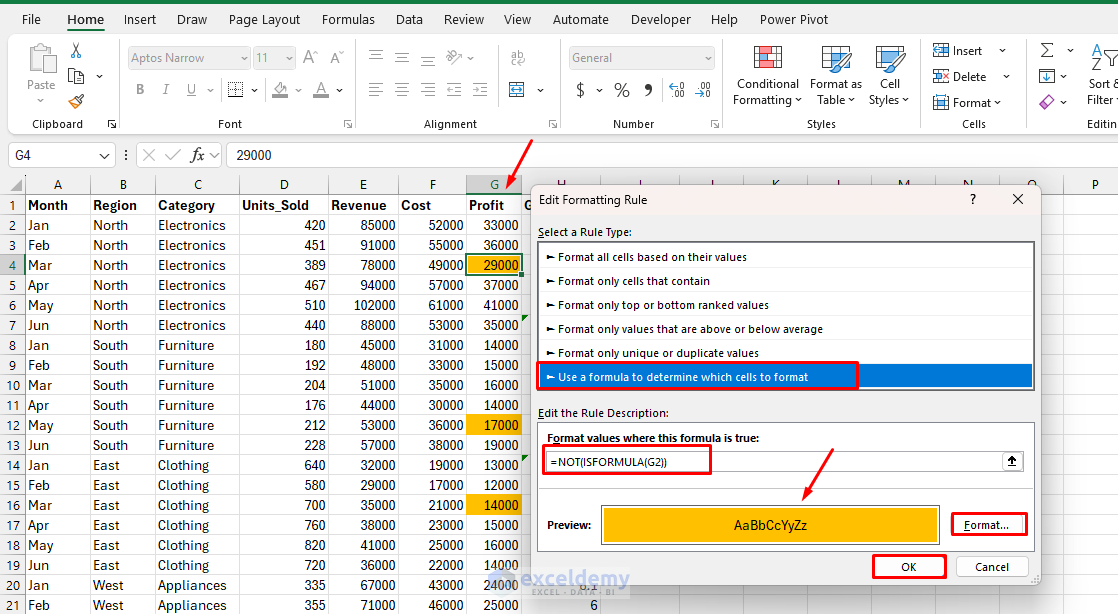Click the Fill down arrow icon

(1047, 76)
